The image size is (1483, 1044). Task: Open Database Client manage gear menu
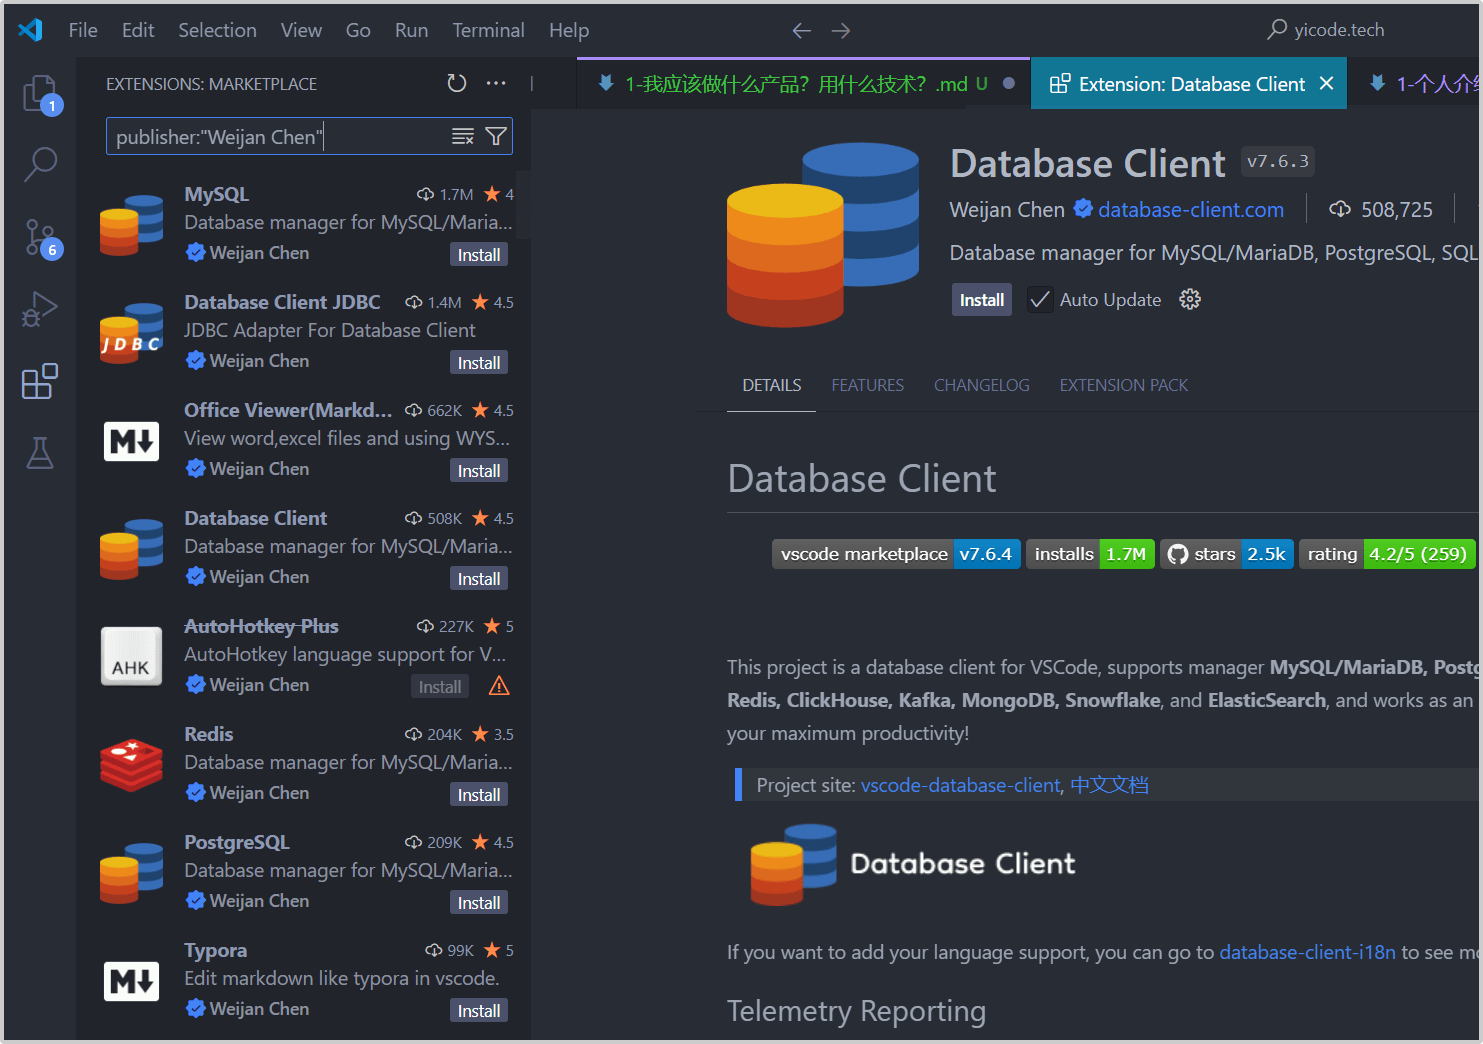click(1190, 300)
